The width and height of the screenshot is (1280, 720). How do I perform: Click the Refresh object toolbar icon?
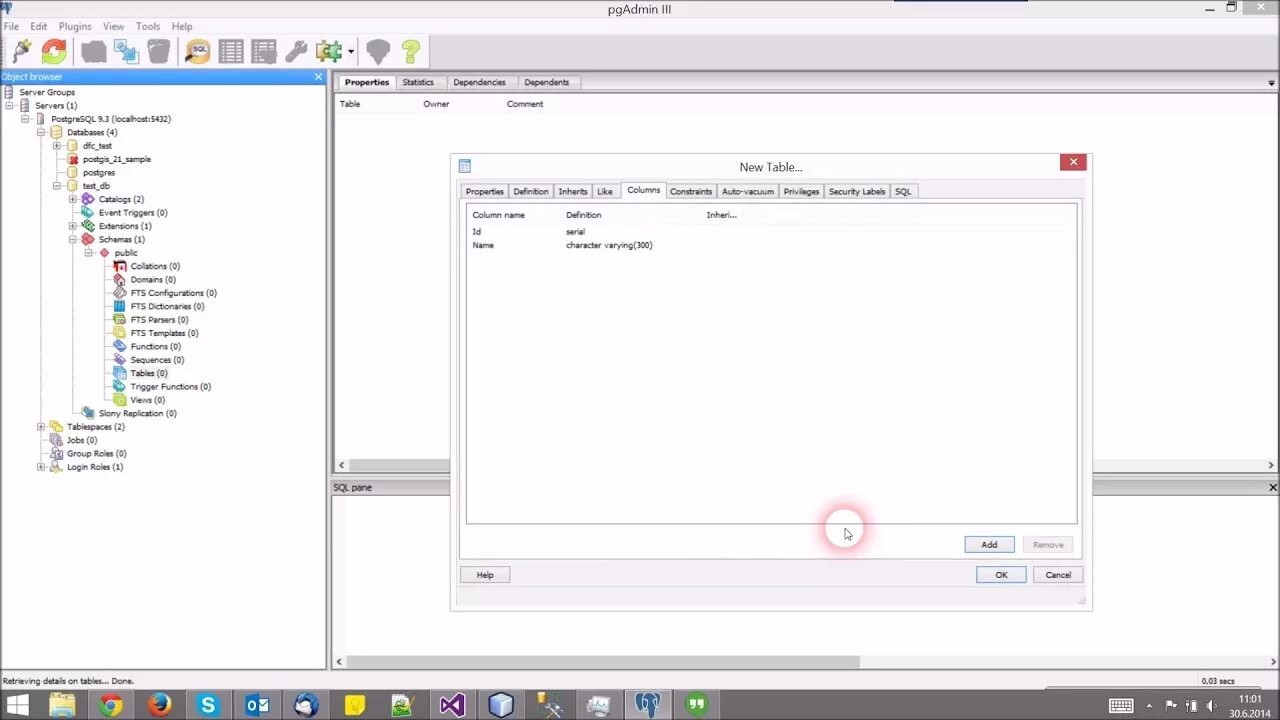click(x=54, y=51)
